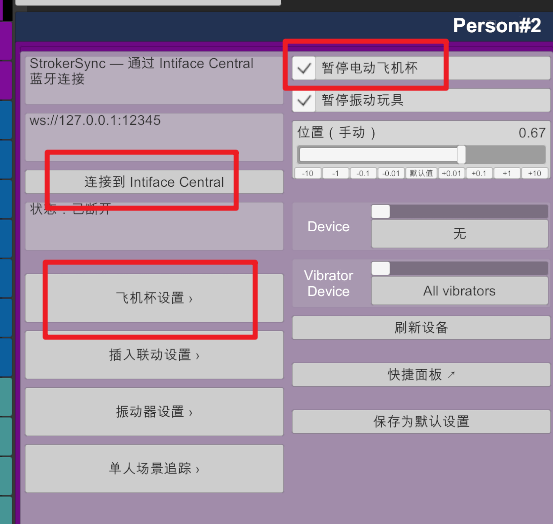This screenshot has height=524, width=553.
Task: Open the 快捷面板 popup
Action: pyautogui.click(x=421, y=374)
